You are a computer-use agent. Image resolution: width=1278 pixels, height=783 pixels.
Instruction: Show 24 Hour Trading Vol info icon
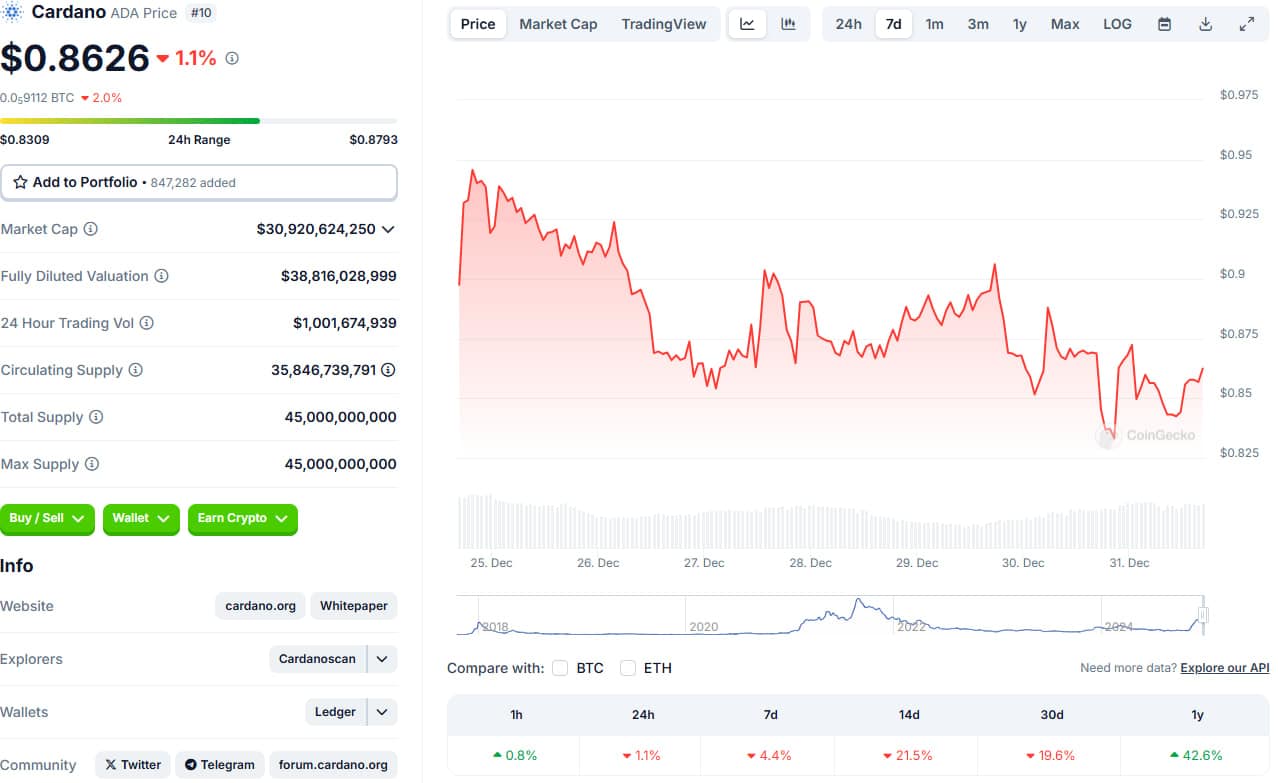point(147,323)
